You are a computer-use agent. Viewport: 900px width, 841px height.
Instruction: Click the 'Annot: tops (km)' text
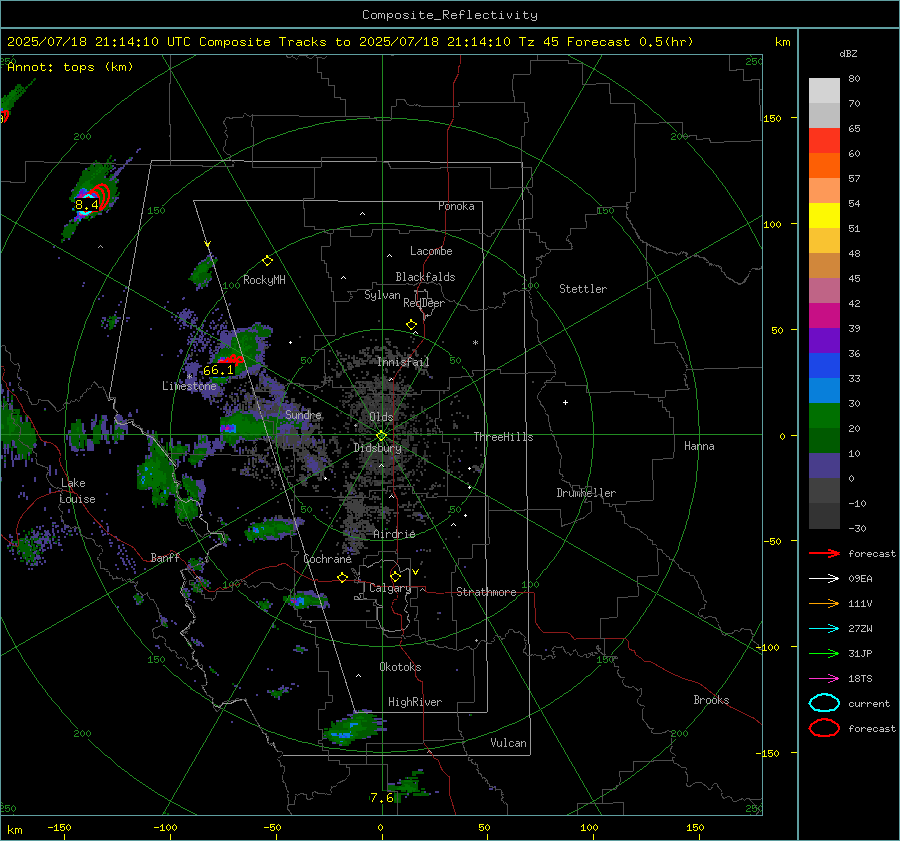click(70, 67)
